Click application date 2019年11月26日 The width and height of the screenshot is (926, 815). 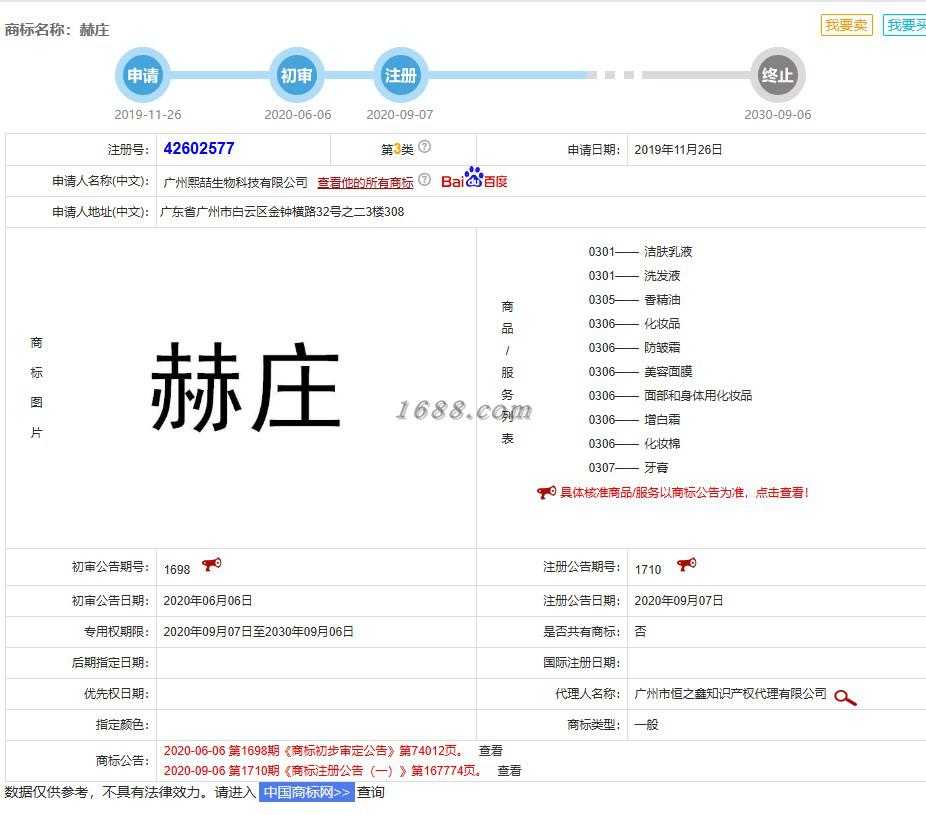coord(678,150)
